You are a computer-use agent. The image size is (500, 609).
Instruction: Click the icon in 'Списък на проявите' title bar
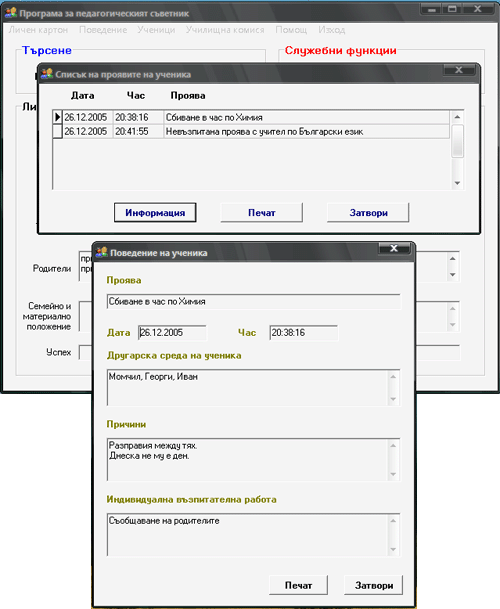tap(47, 73)
